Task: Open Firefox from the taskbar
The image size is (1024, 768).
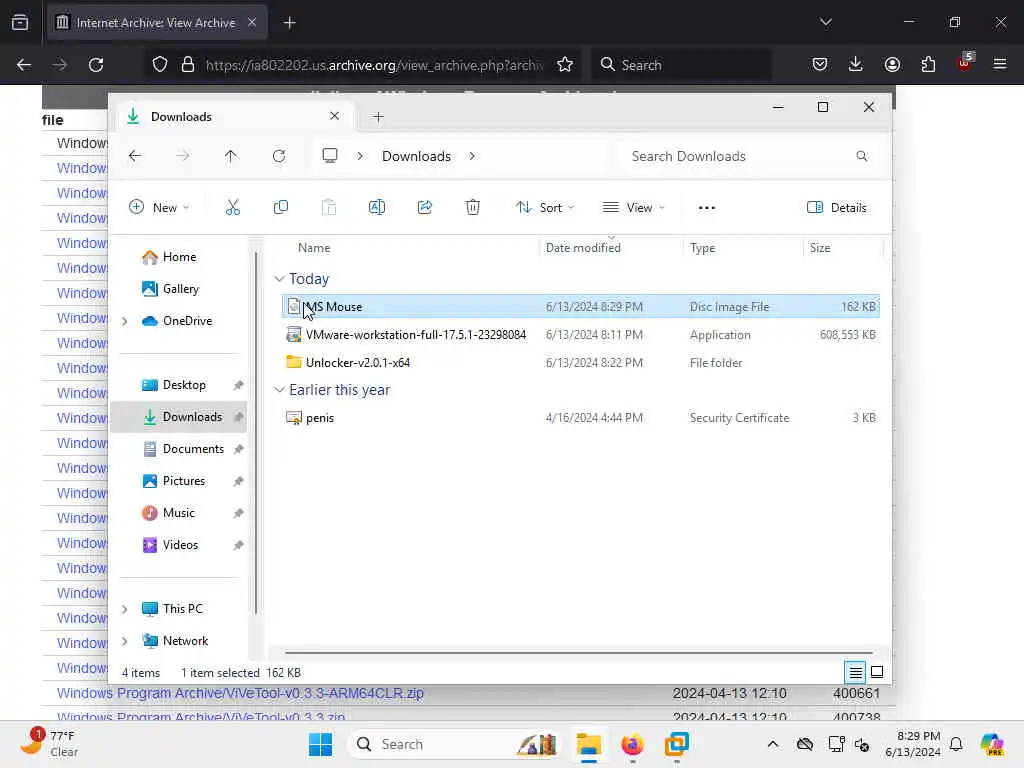Action: click(x=632, y=744)
